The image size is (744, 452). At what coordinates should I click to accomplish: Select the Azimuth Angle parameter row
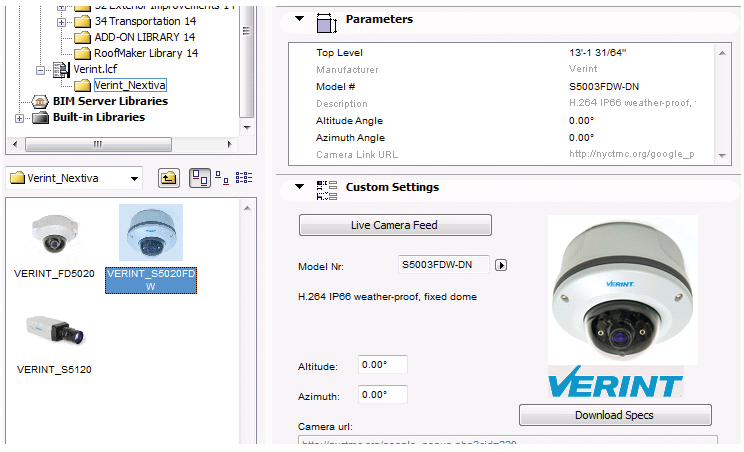pos(503,138)
